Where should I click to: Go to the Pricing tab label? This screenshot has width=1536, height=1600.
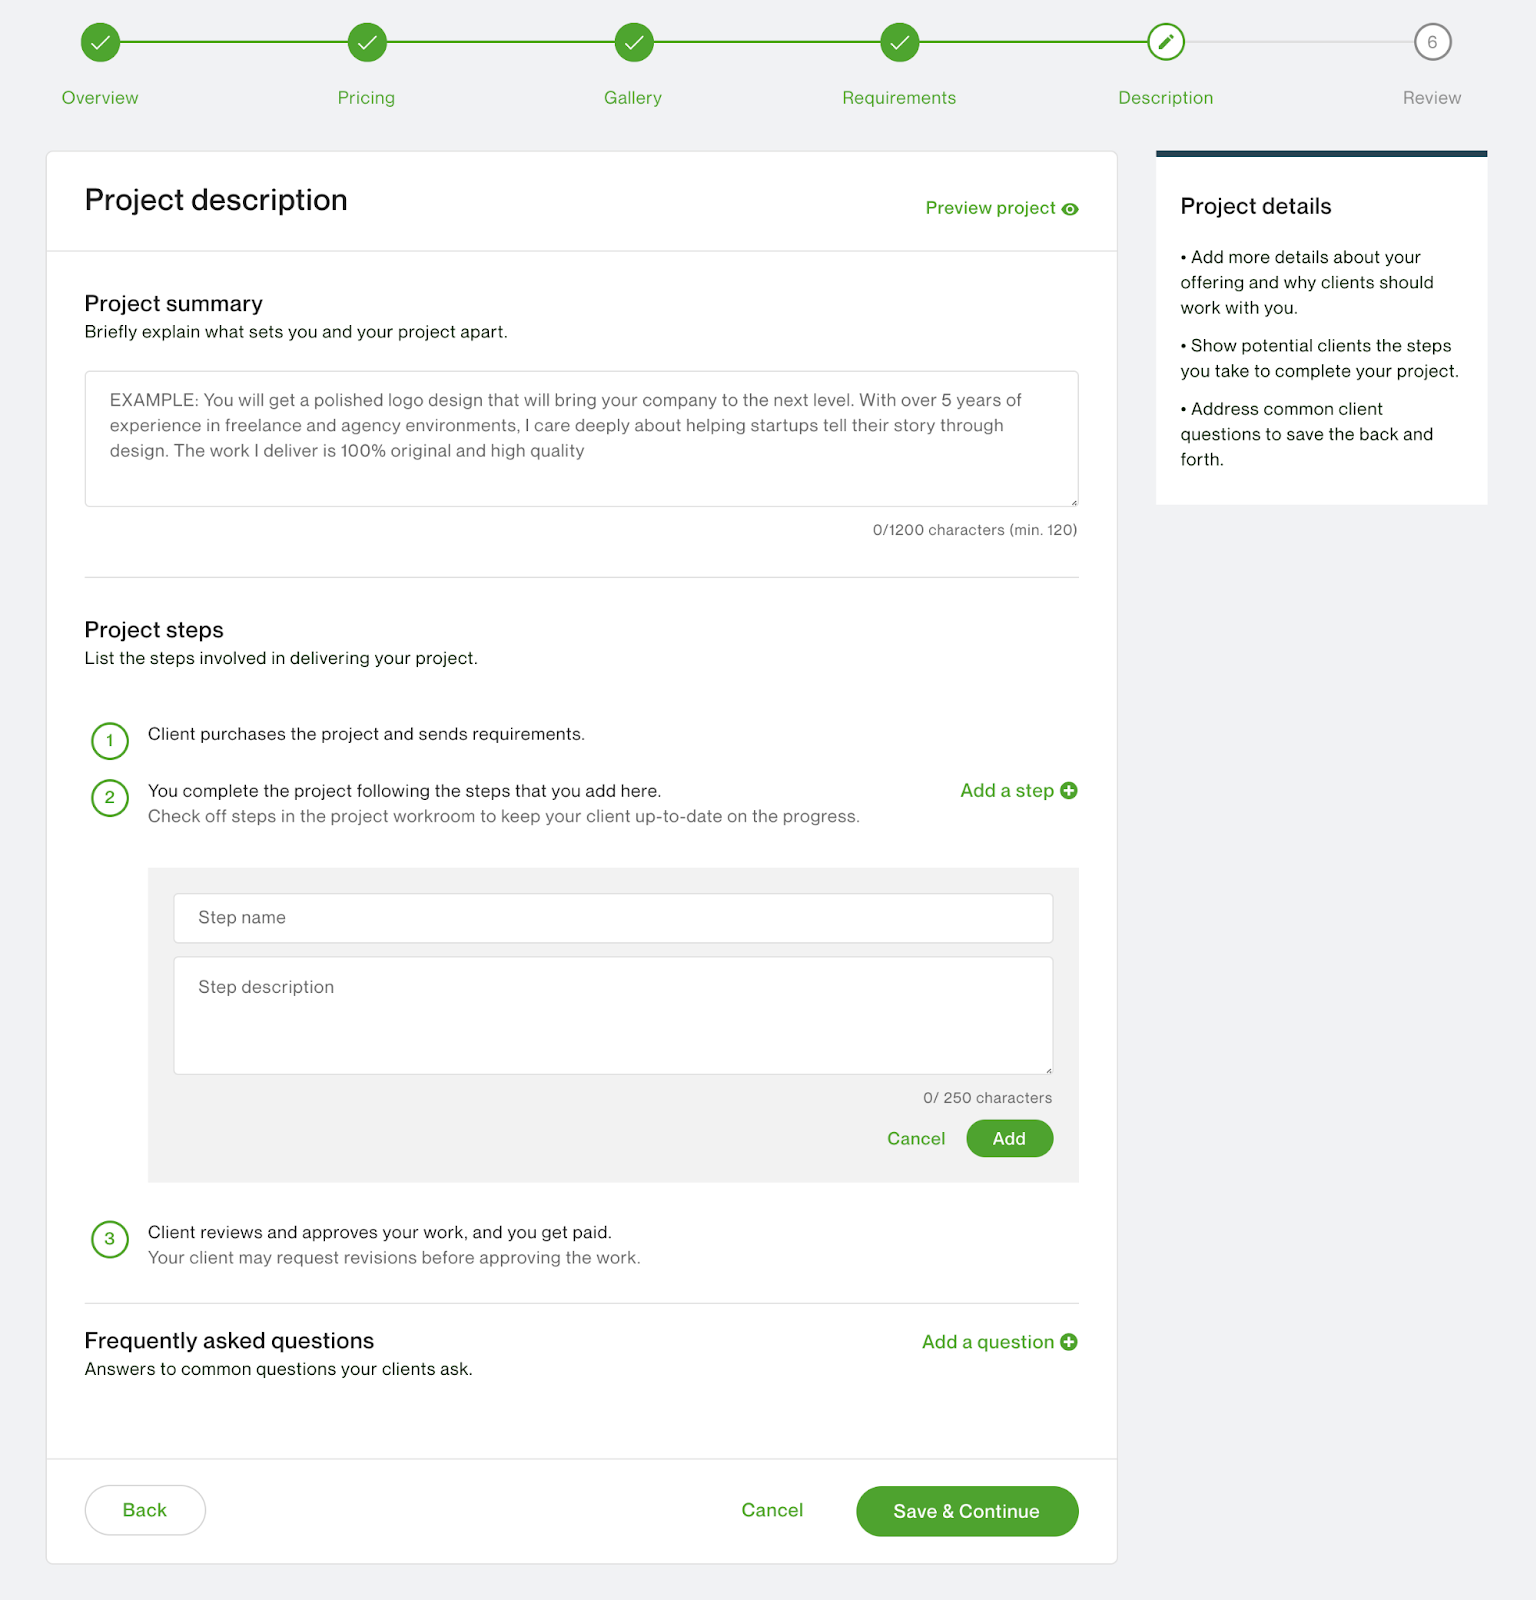[366, 98]
